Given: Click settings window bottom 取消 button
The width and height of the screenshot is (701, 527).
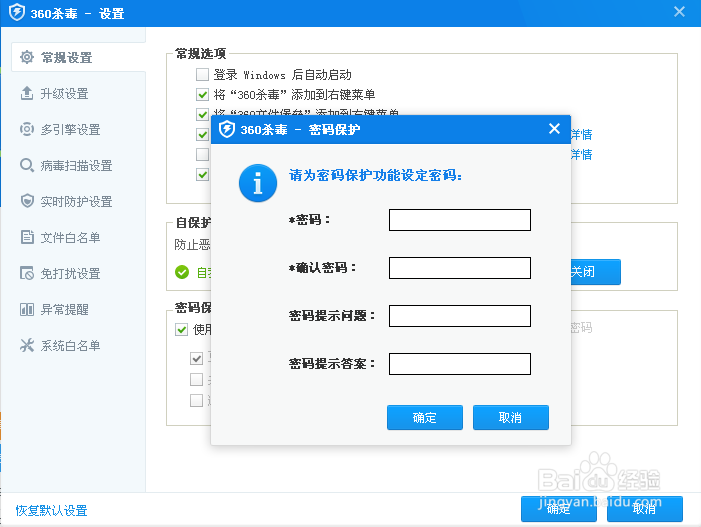Looking at the screenshot, I should tap(645, 509).
